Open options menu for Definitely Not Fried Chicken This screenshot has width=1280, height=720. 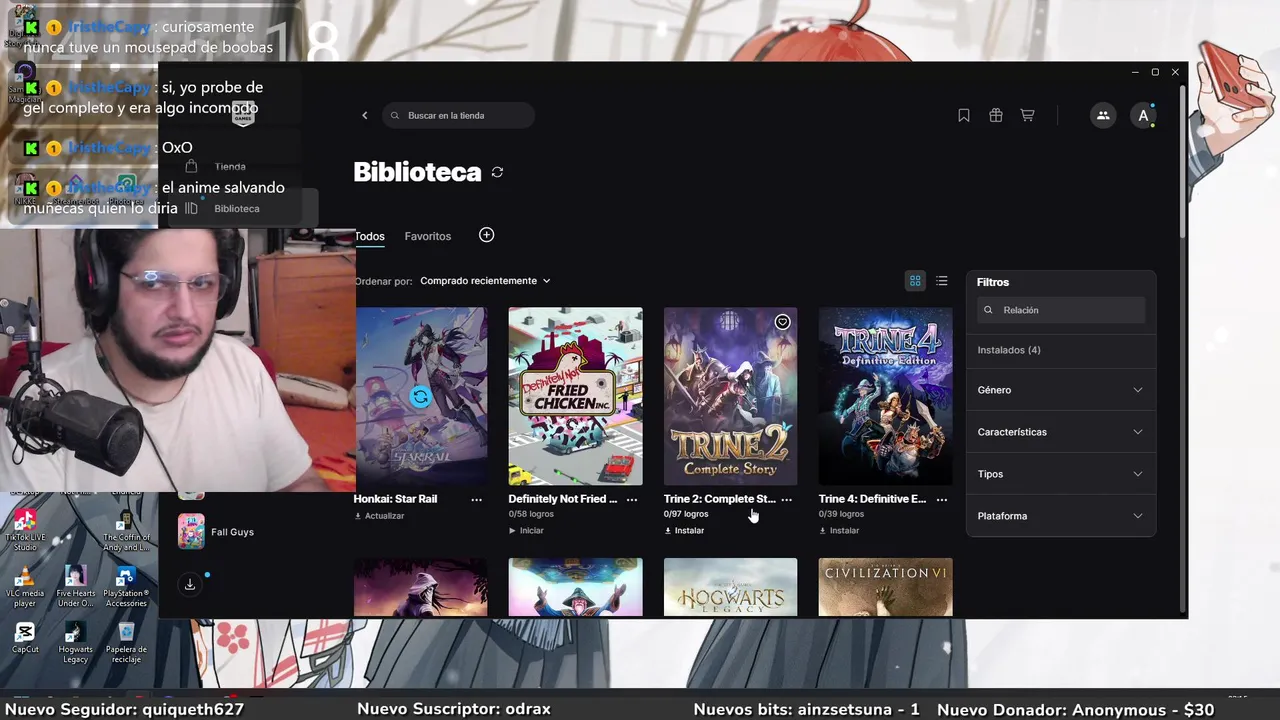[x=632, y=499]
